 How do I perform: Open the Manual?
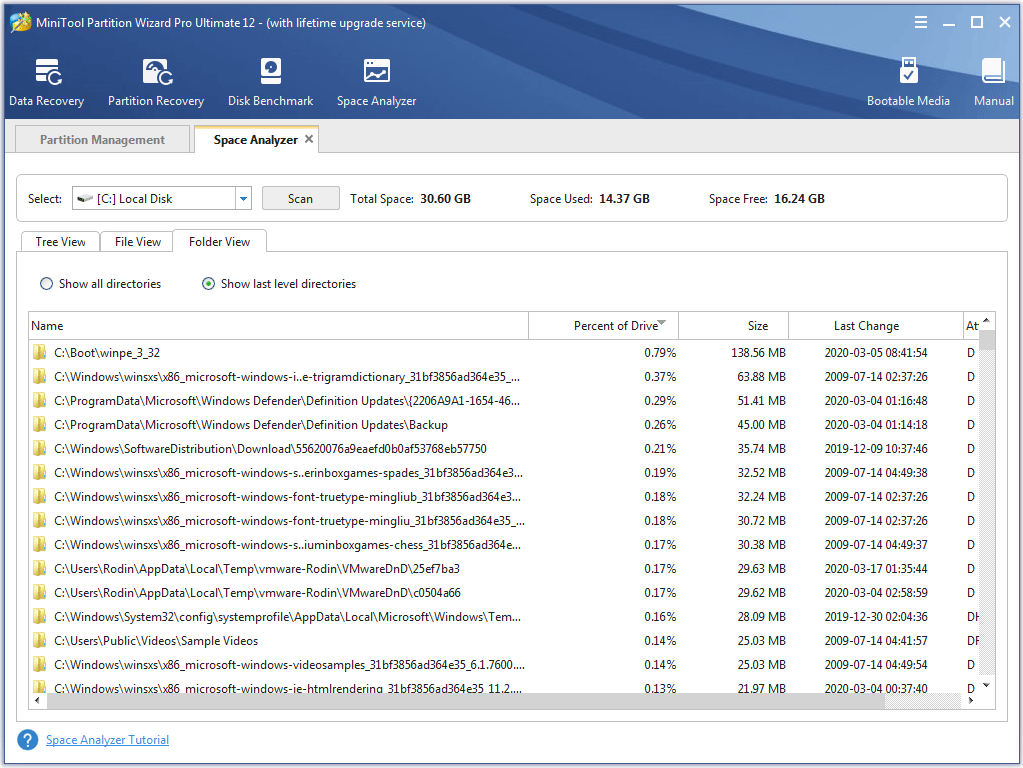tap(992, 80)
